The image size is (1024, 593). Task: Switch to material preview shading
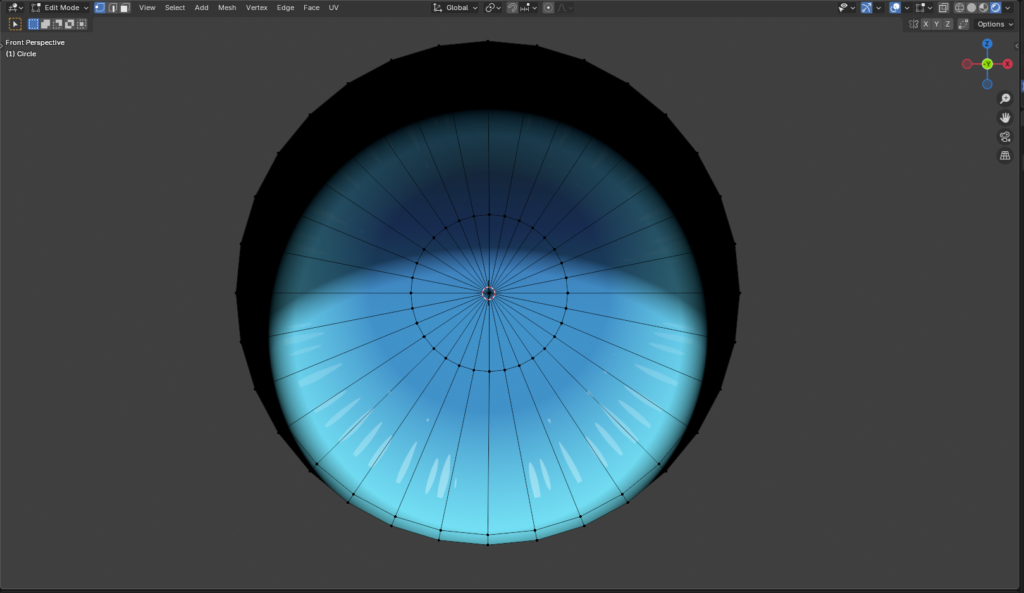984,8
